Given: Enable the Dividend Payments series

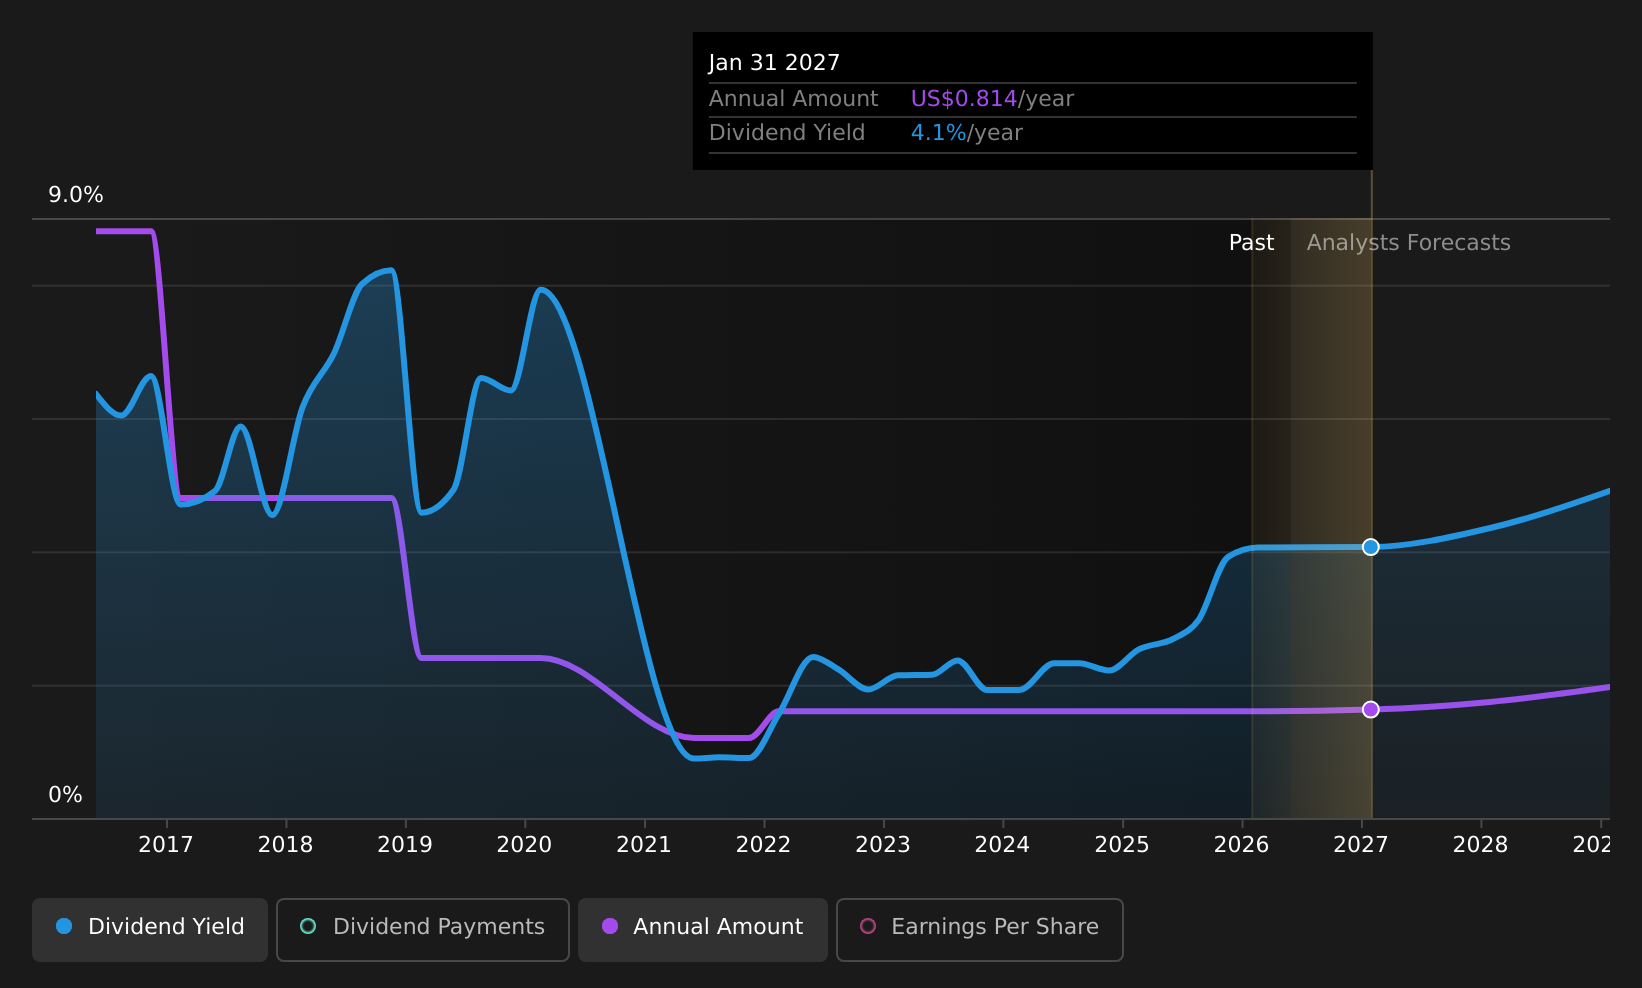Looking at the screenshot, I should 423,929.
